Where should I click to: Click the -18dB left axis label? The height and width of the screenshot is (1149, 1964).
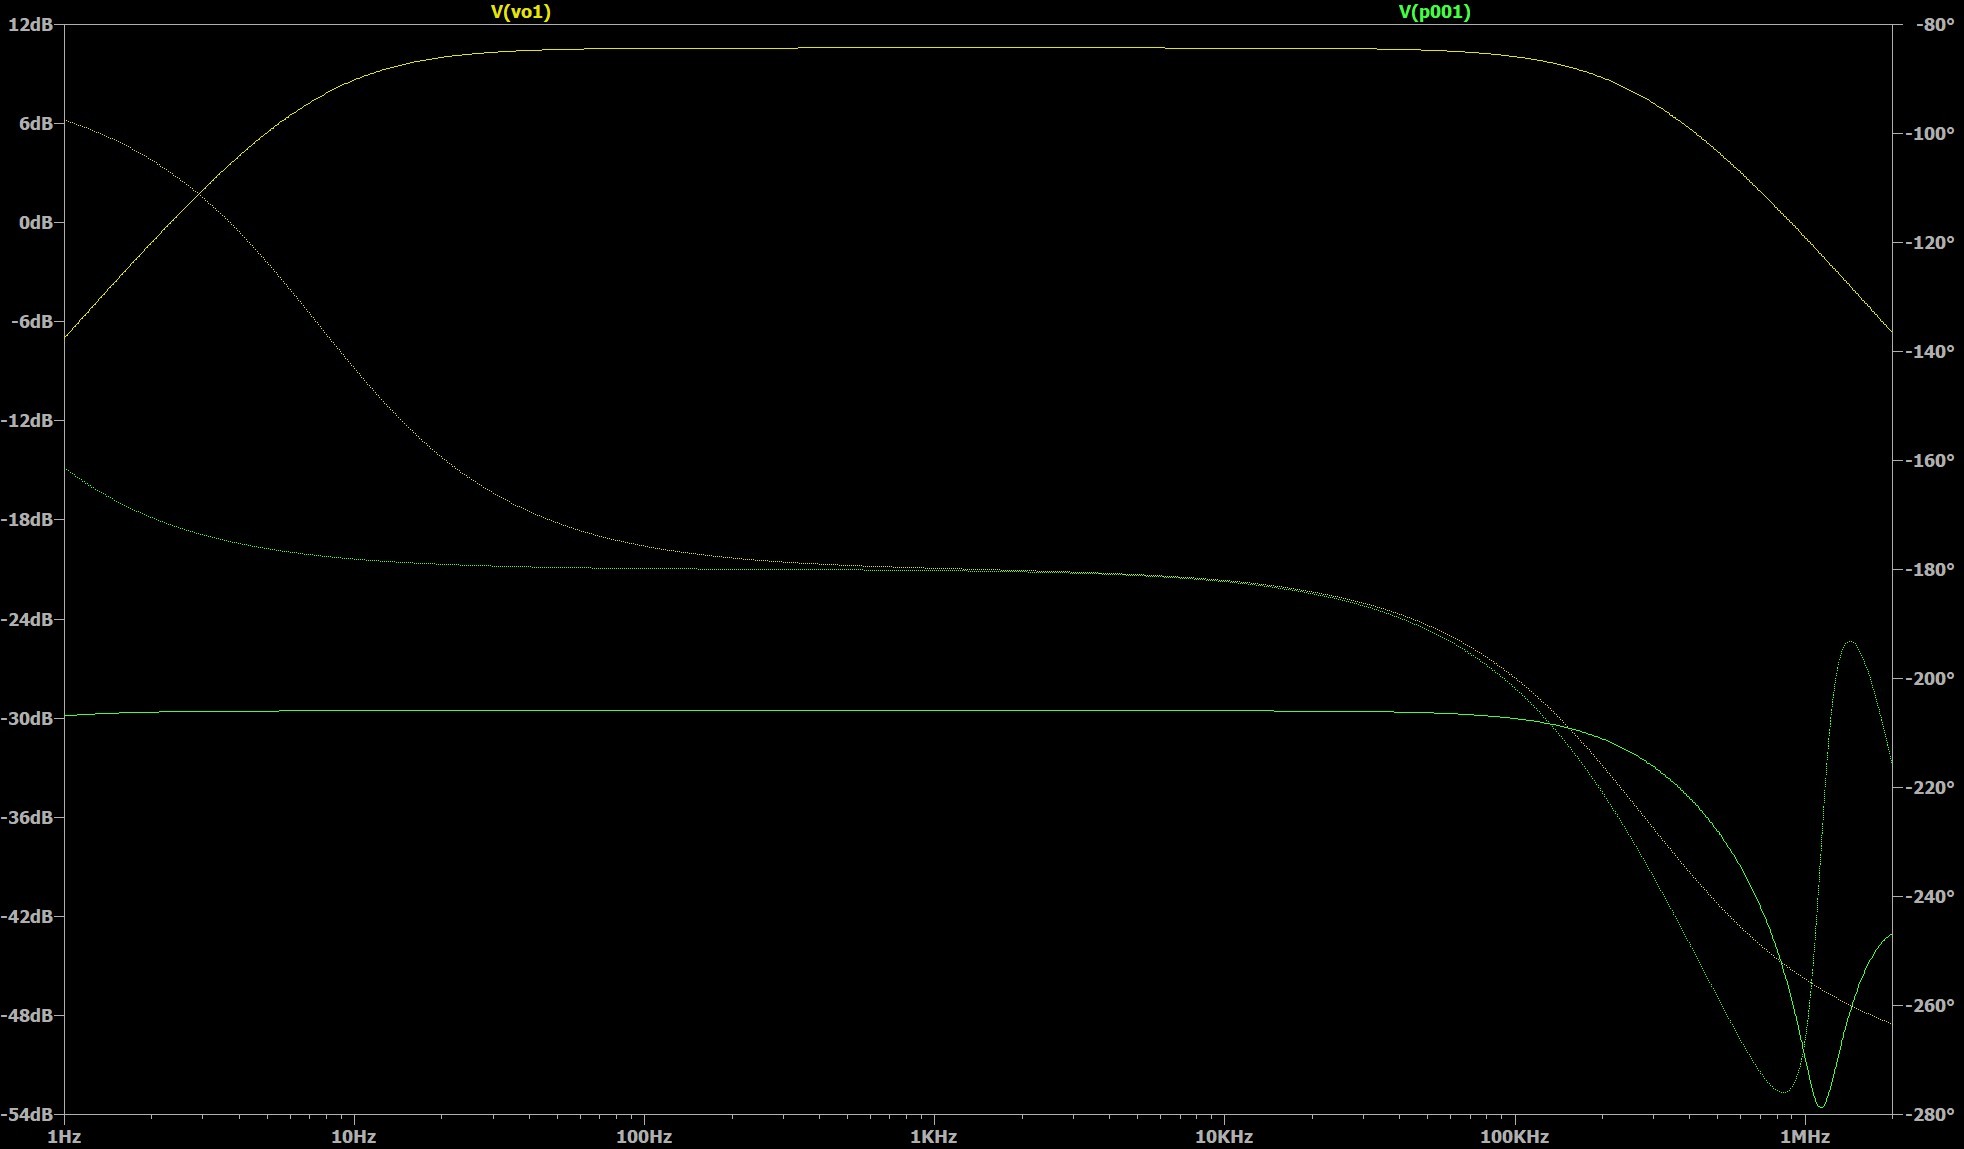pos(27,519)
